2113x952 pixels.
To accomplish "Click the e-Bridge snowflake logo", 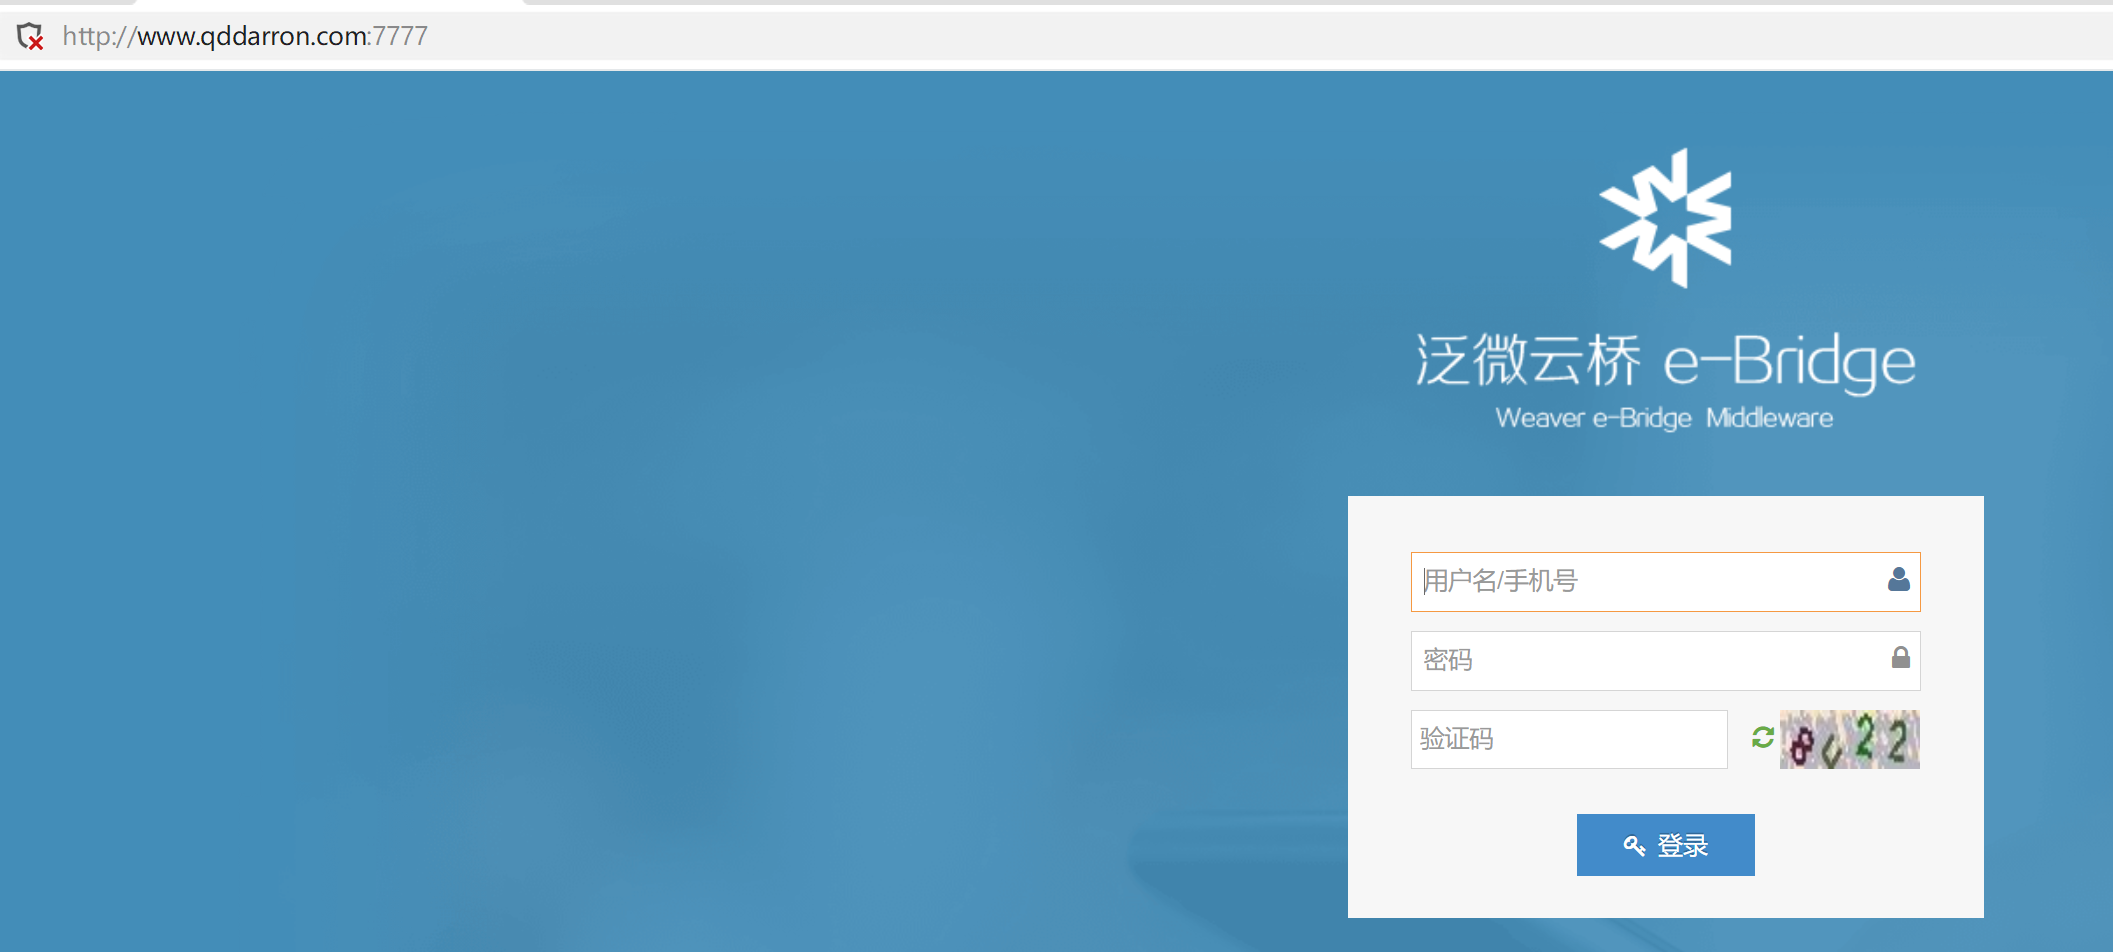I will (1665, 218).
